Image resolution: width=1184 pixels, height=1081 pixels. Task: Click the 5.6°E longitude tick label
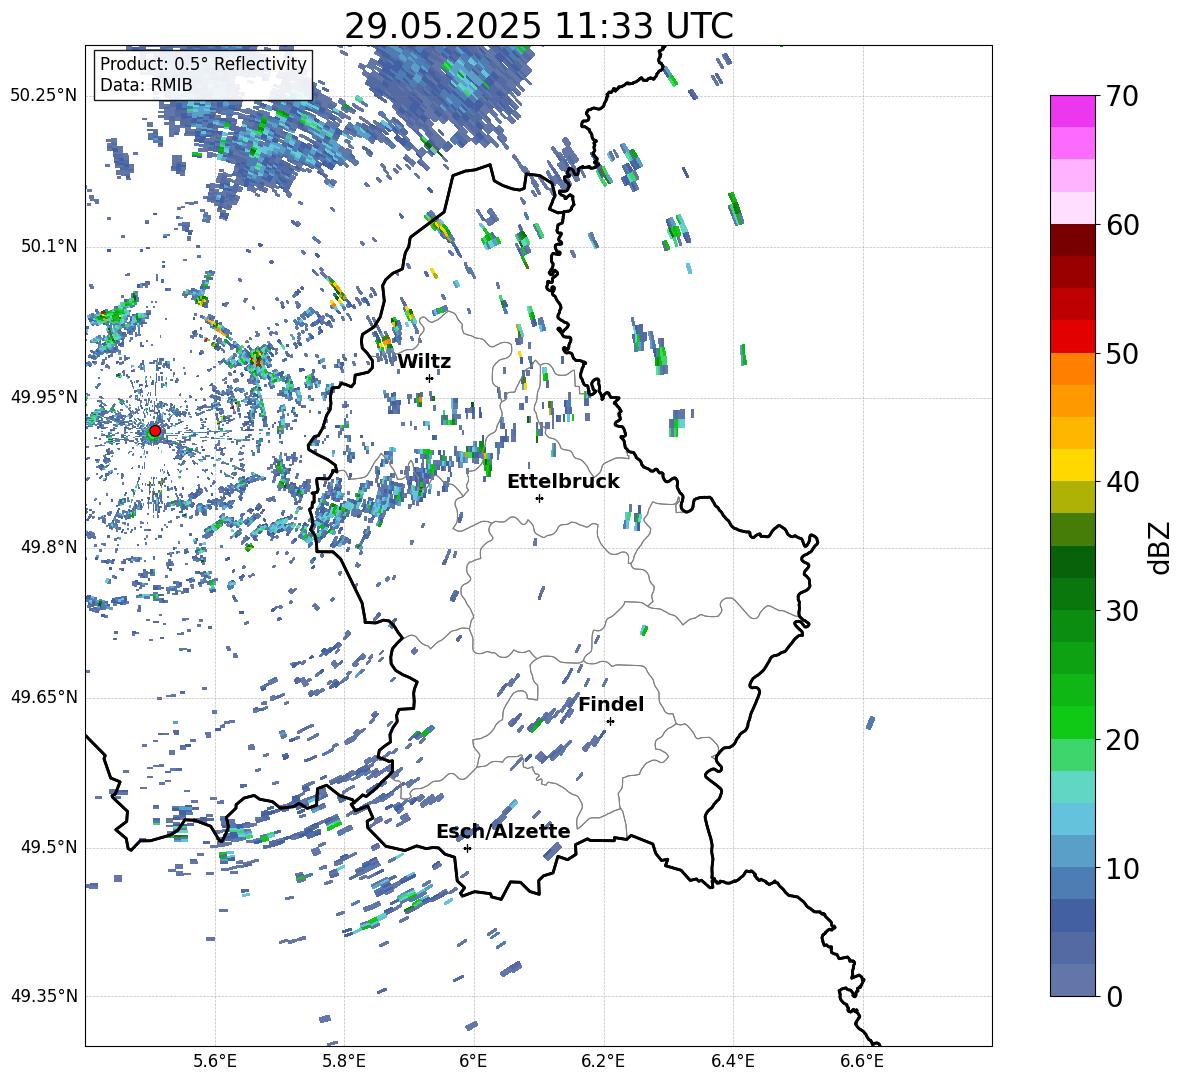tap(214, 1061)
